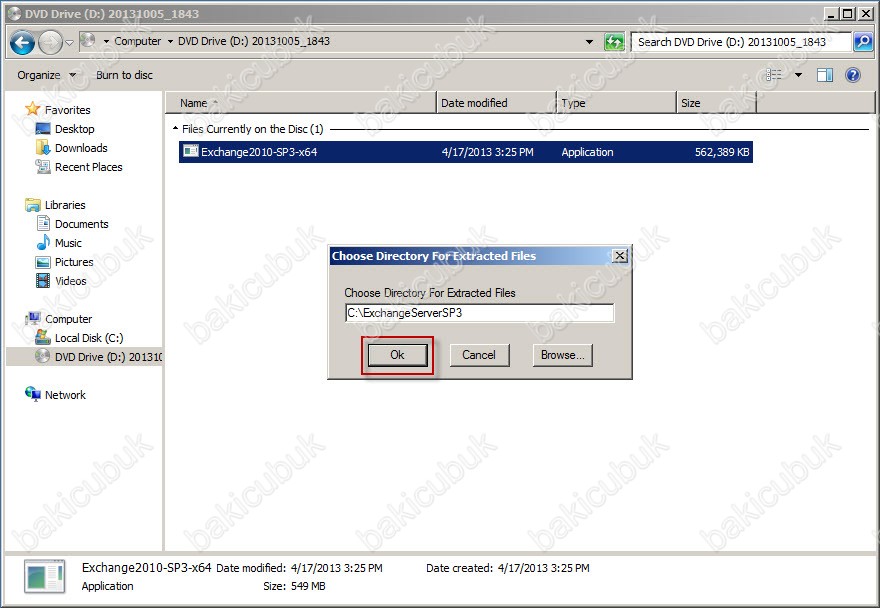
Task: Open the view options dropdown arrow
Action: click(798, 75)
